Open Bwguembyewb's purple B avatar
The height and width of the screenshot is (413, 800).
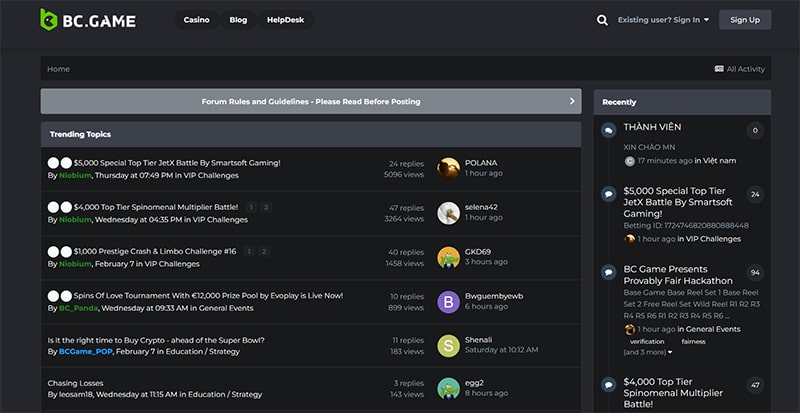[x=448, y=302]
